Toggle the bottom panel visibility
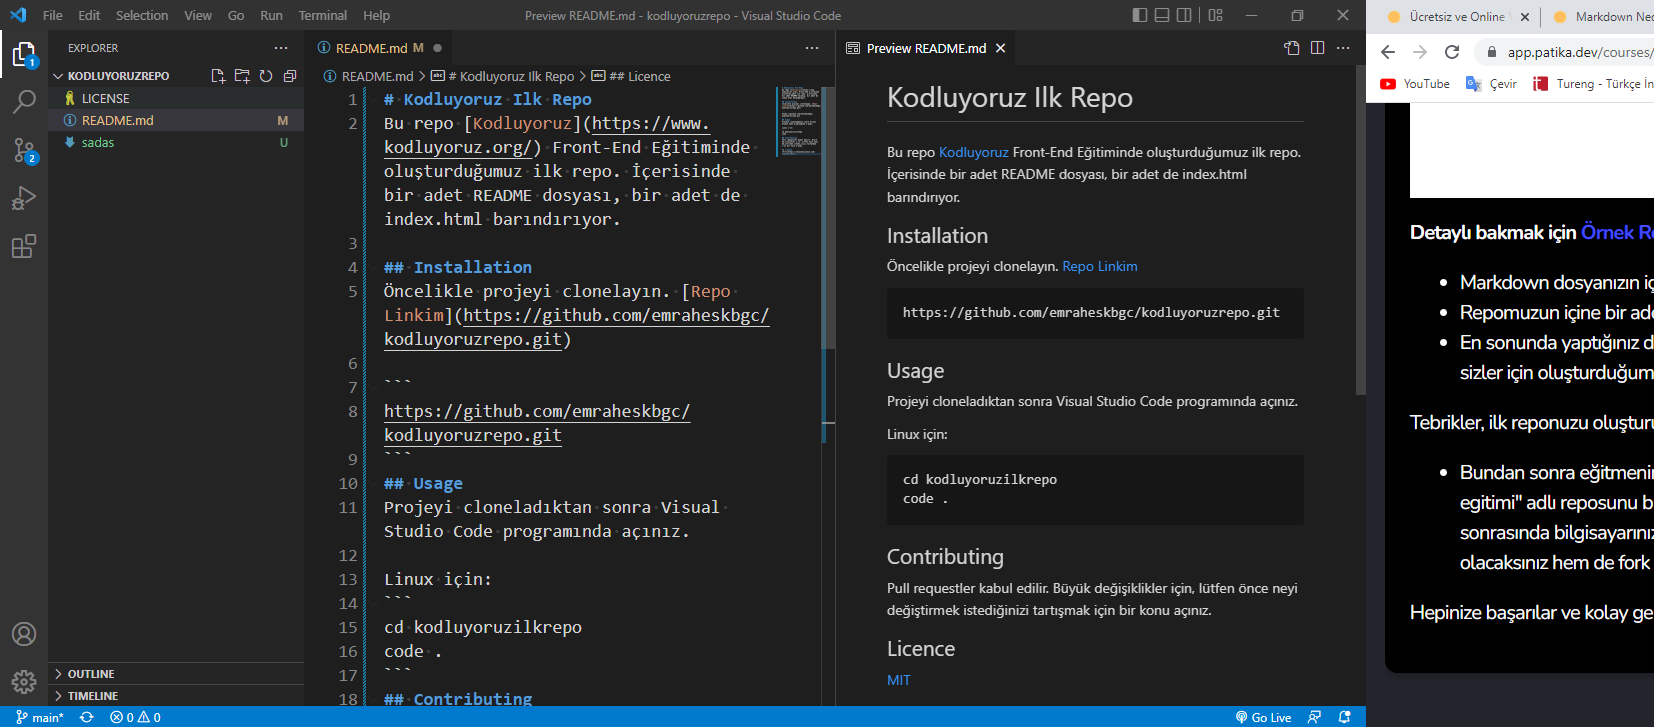 (x=1162, y=15)
